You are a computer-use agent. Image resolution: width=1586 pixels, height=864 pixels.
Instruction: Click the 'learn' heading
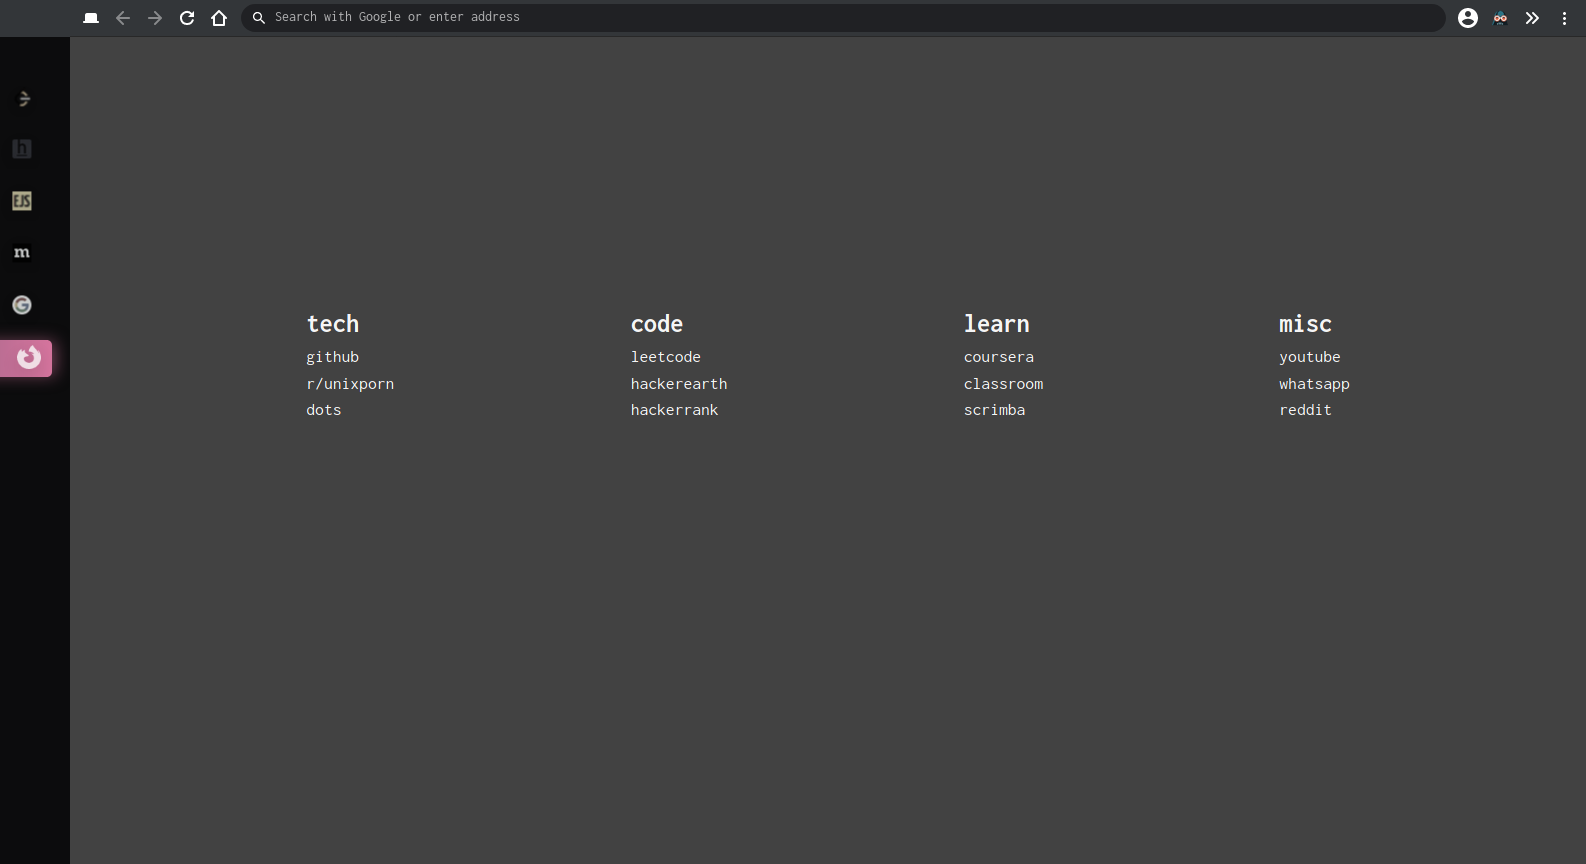pyautogui.click(x=997, y=324)
